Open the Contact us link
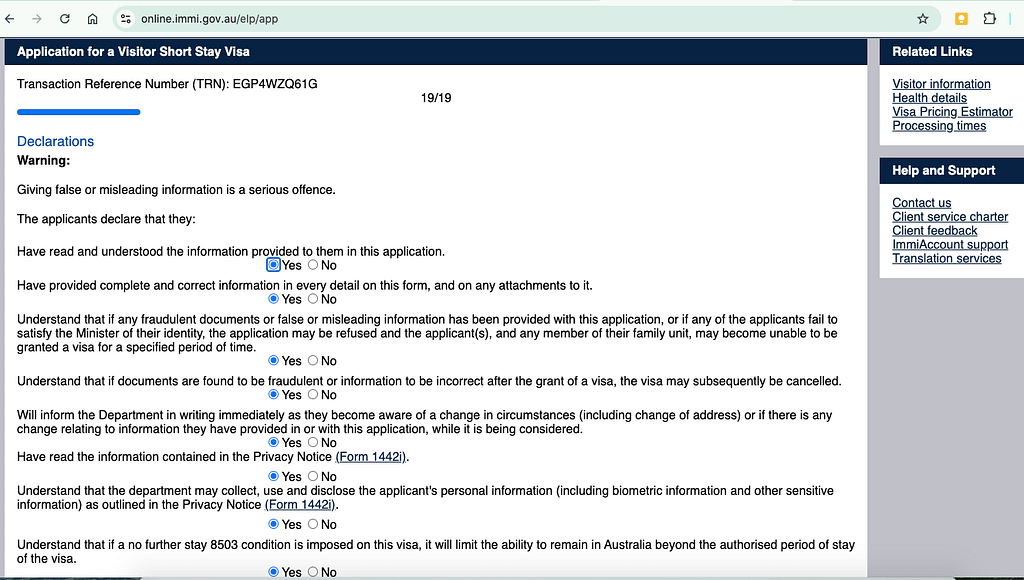Image resolution: width=1024 pixels, height=580 pixels. [x=921, y=203]
